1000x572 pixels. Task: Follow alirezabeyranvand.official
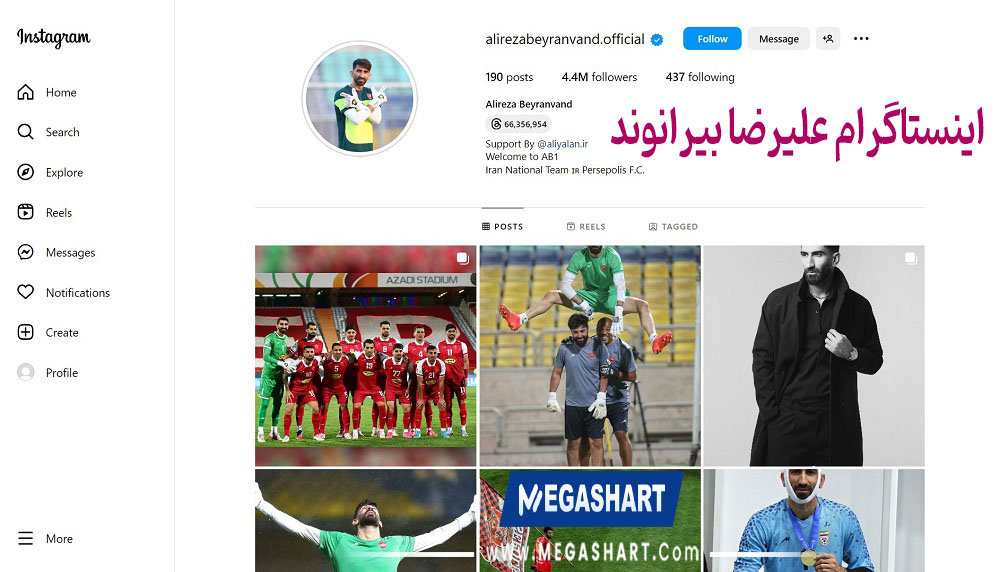tap(712, 38)
